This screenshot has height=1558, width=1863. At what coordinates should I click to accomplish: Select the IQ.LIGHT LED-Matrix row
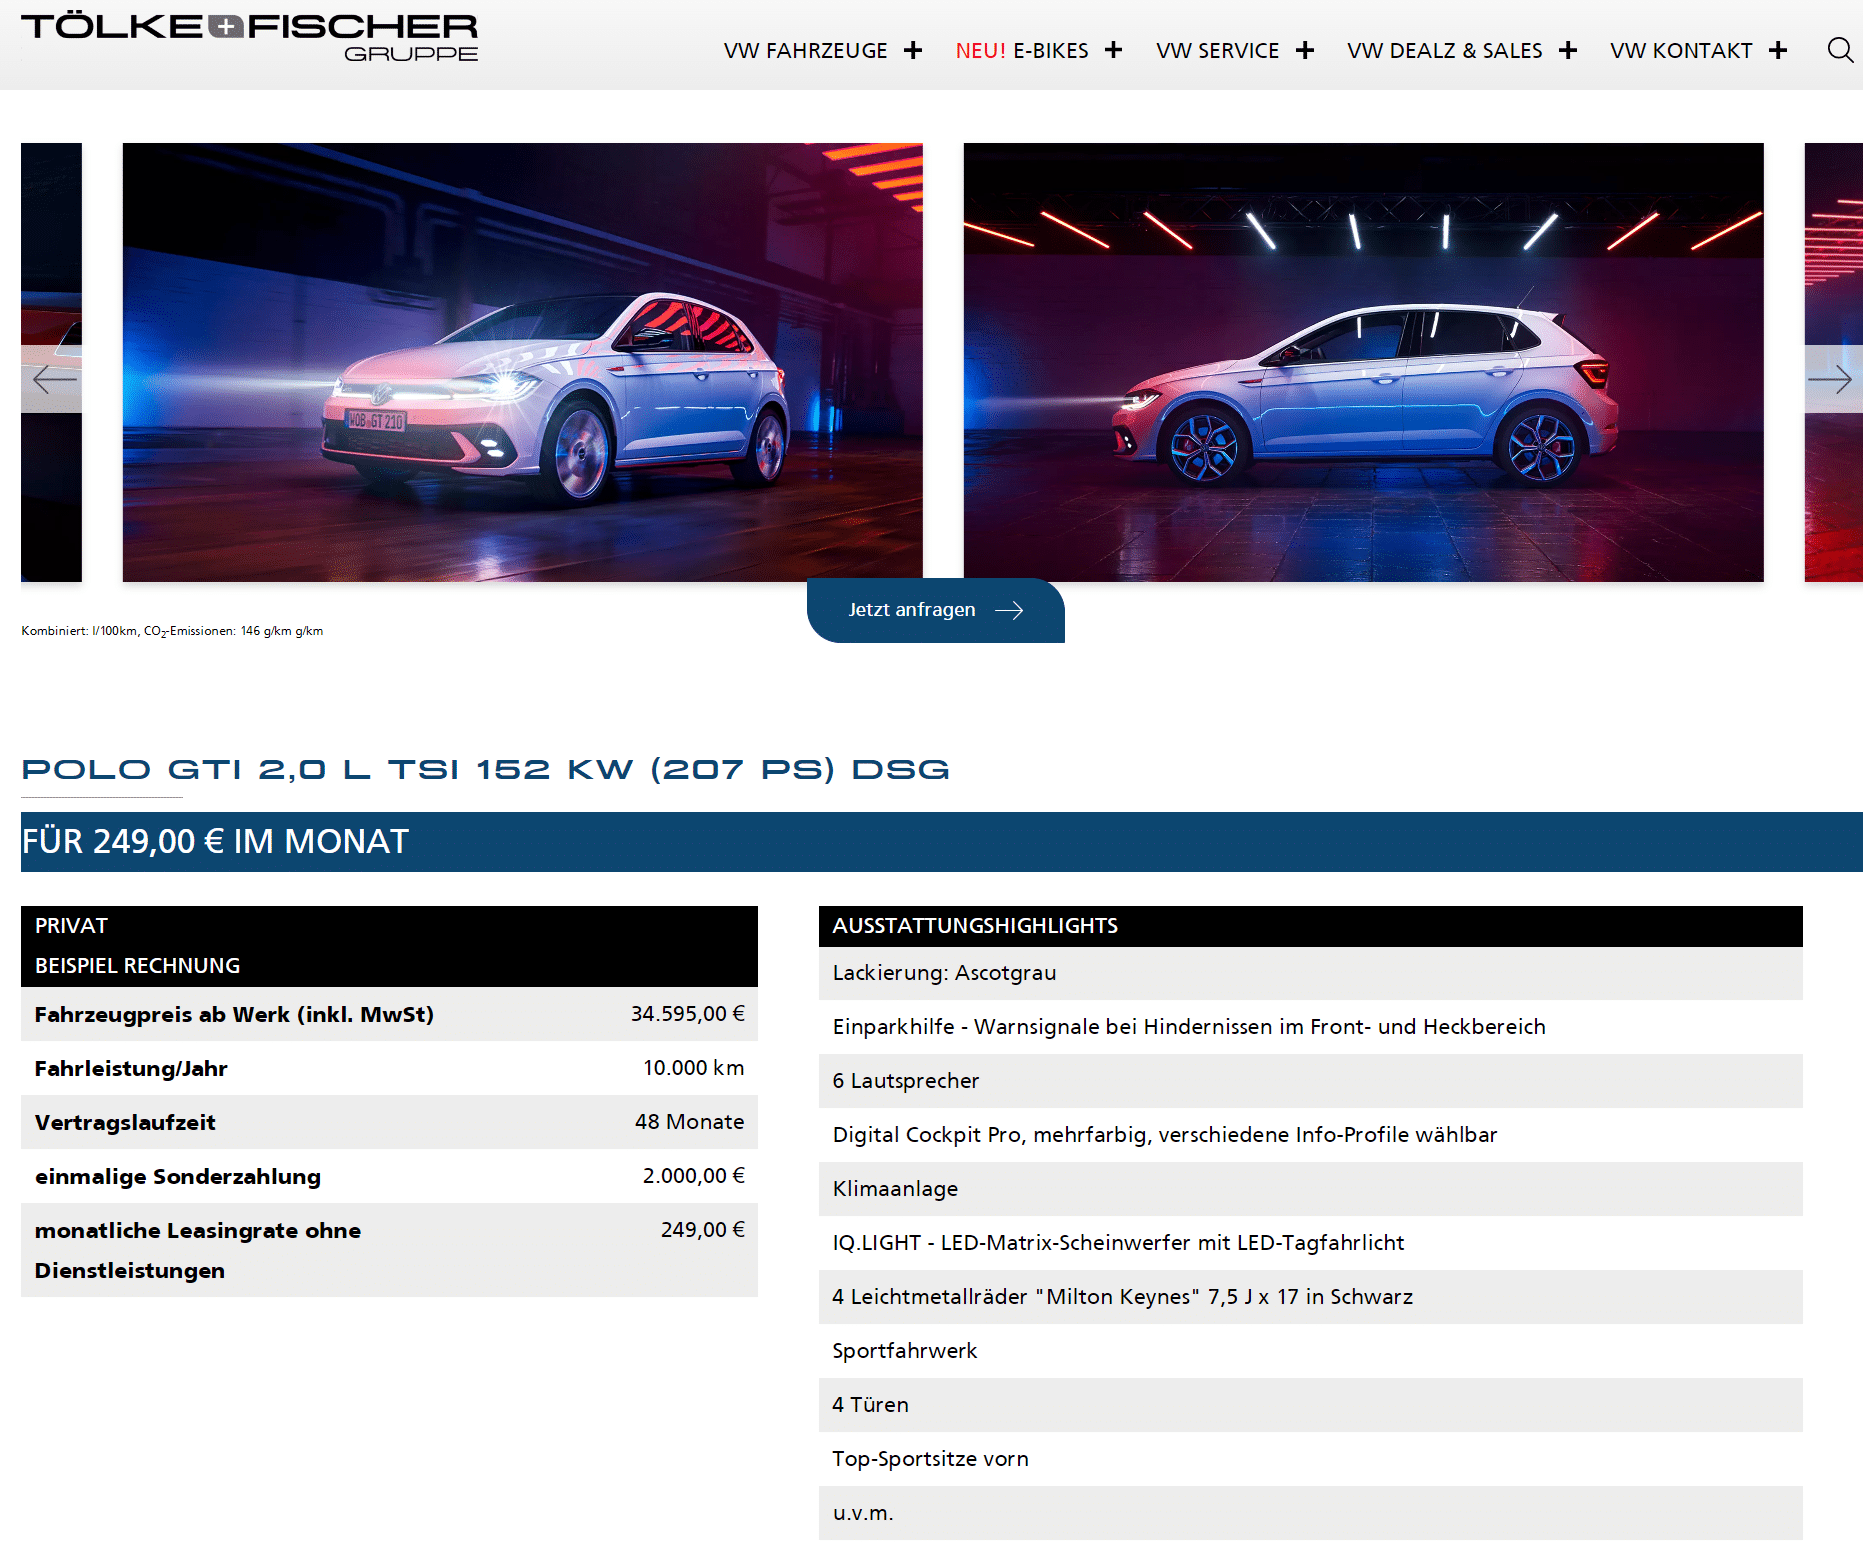tap(1311, 1243)
